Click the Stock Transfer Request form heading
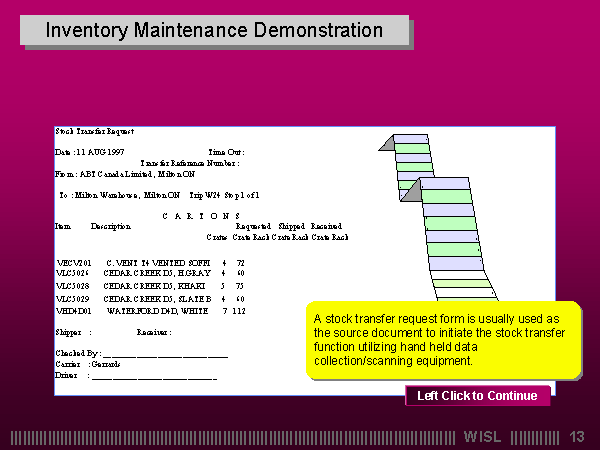The height and width of the screenshot is (450, 600). click(94, 131)
